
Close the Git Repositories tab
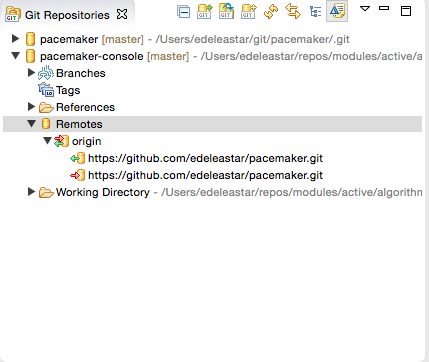point(122,14)
